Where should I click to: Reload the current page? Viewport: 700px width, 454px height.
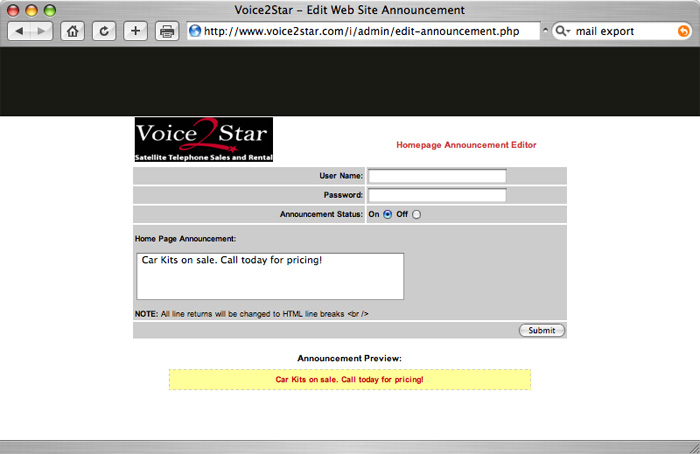tap(103, 31)
